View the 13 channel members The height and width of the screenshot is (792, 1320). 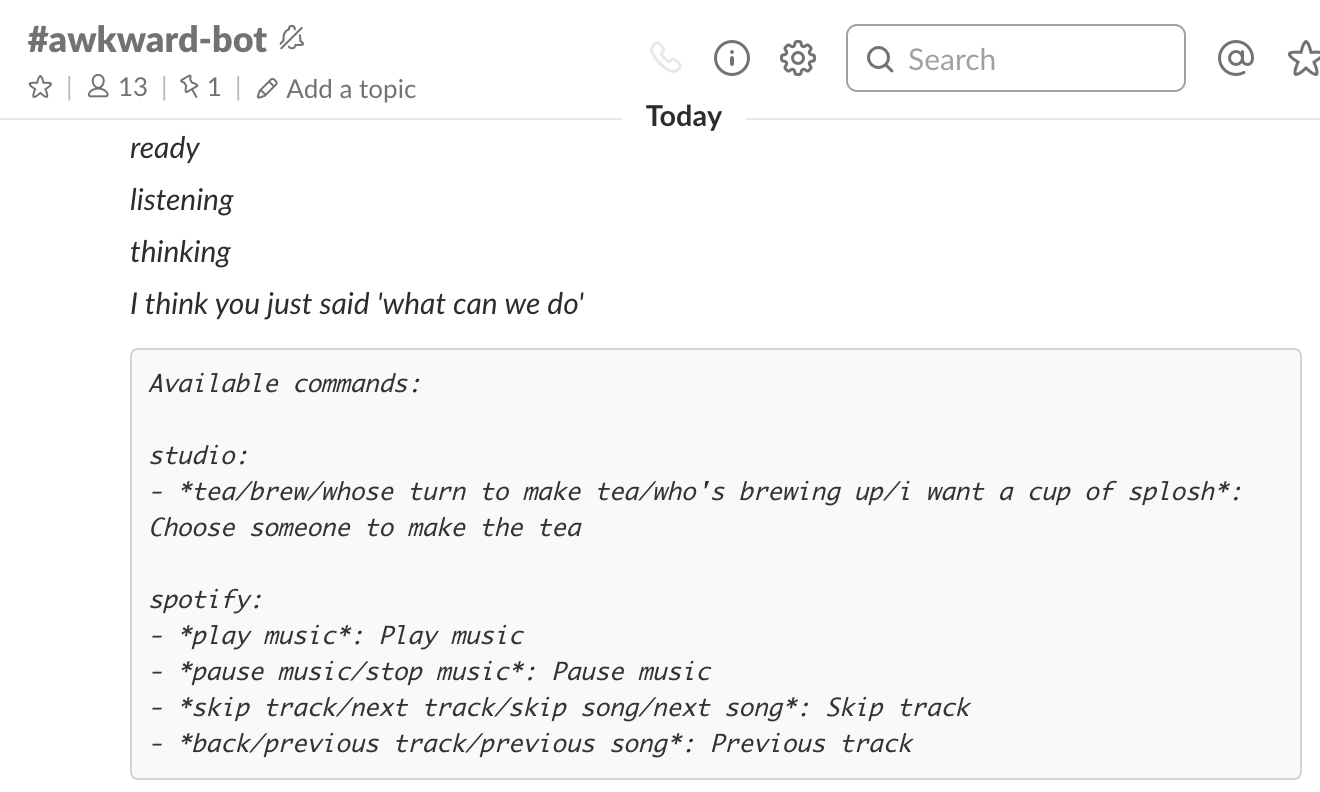117,88
